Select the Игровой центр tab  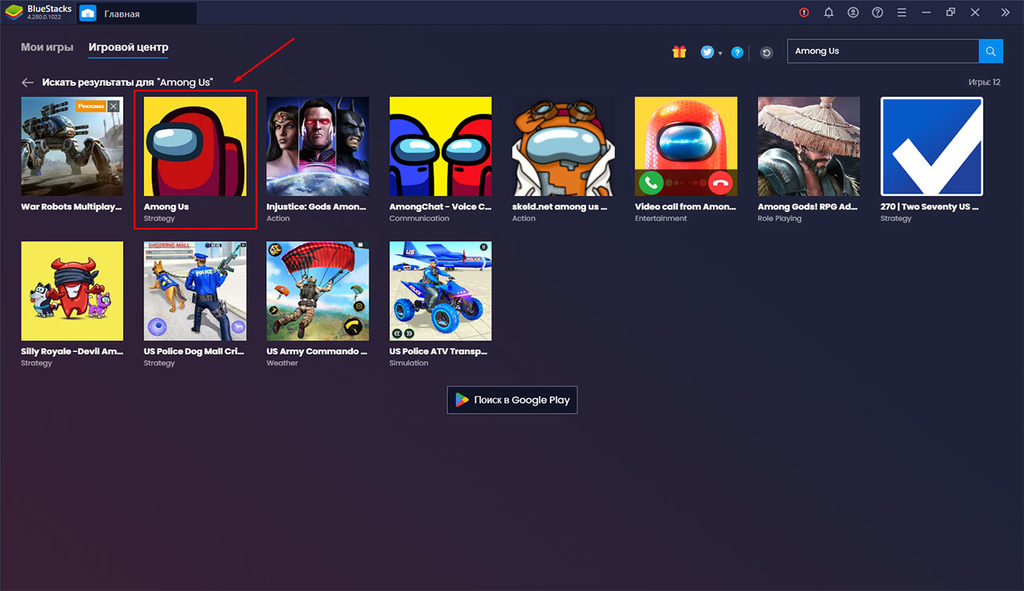tap(129, 47)
